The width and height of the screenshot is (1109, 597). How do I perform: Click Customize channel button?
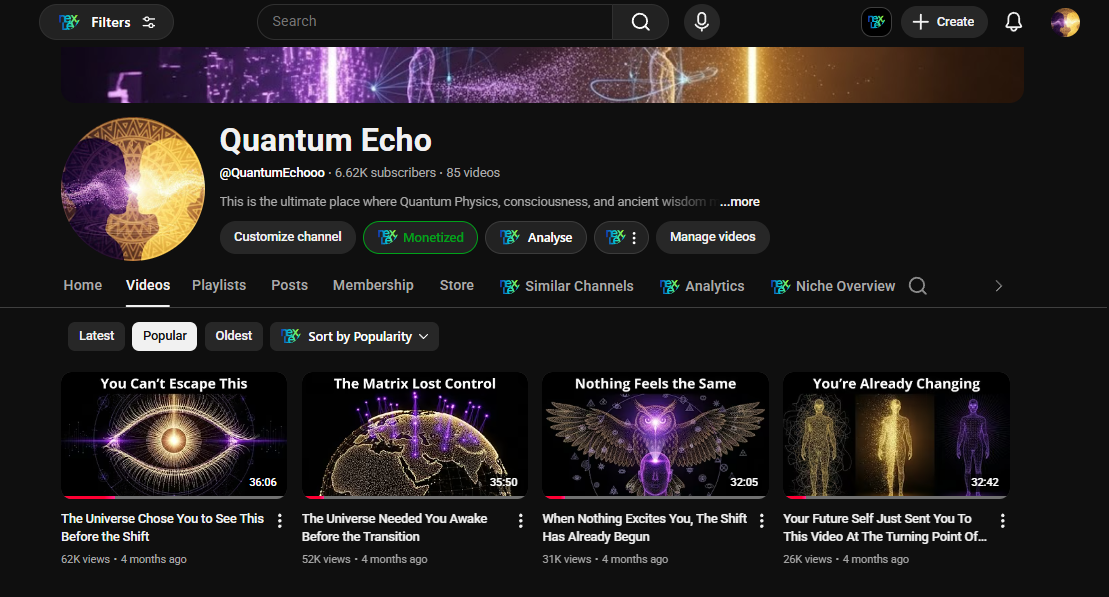tap(288, 237)
